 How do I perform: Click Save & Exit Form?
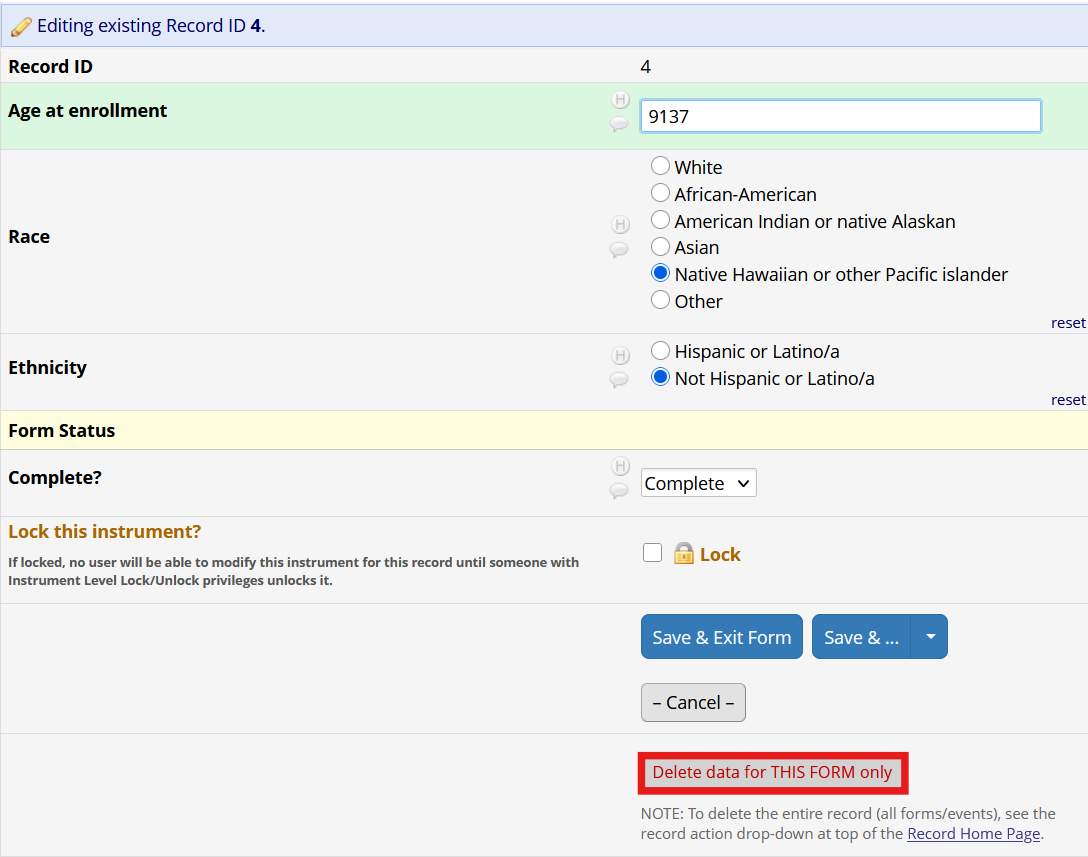coord(721,636)
